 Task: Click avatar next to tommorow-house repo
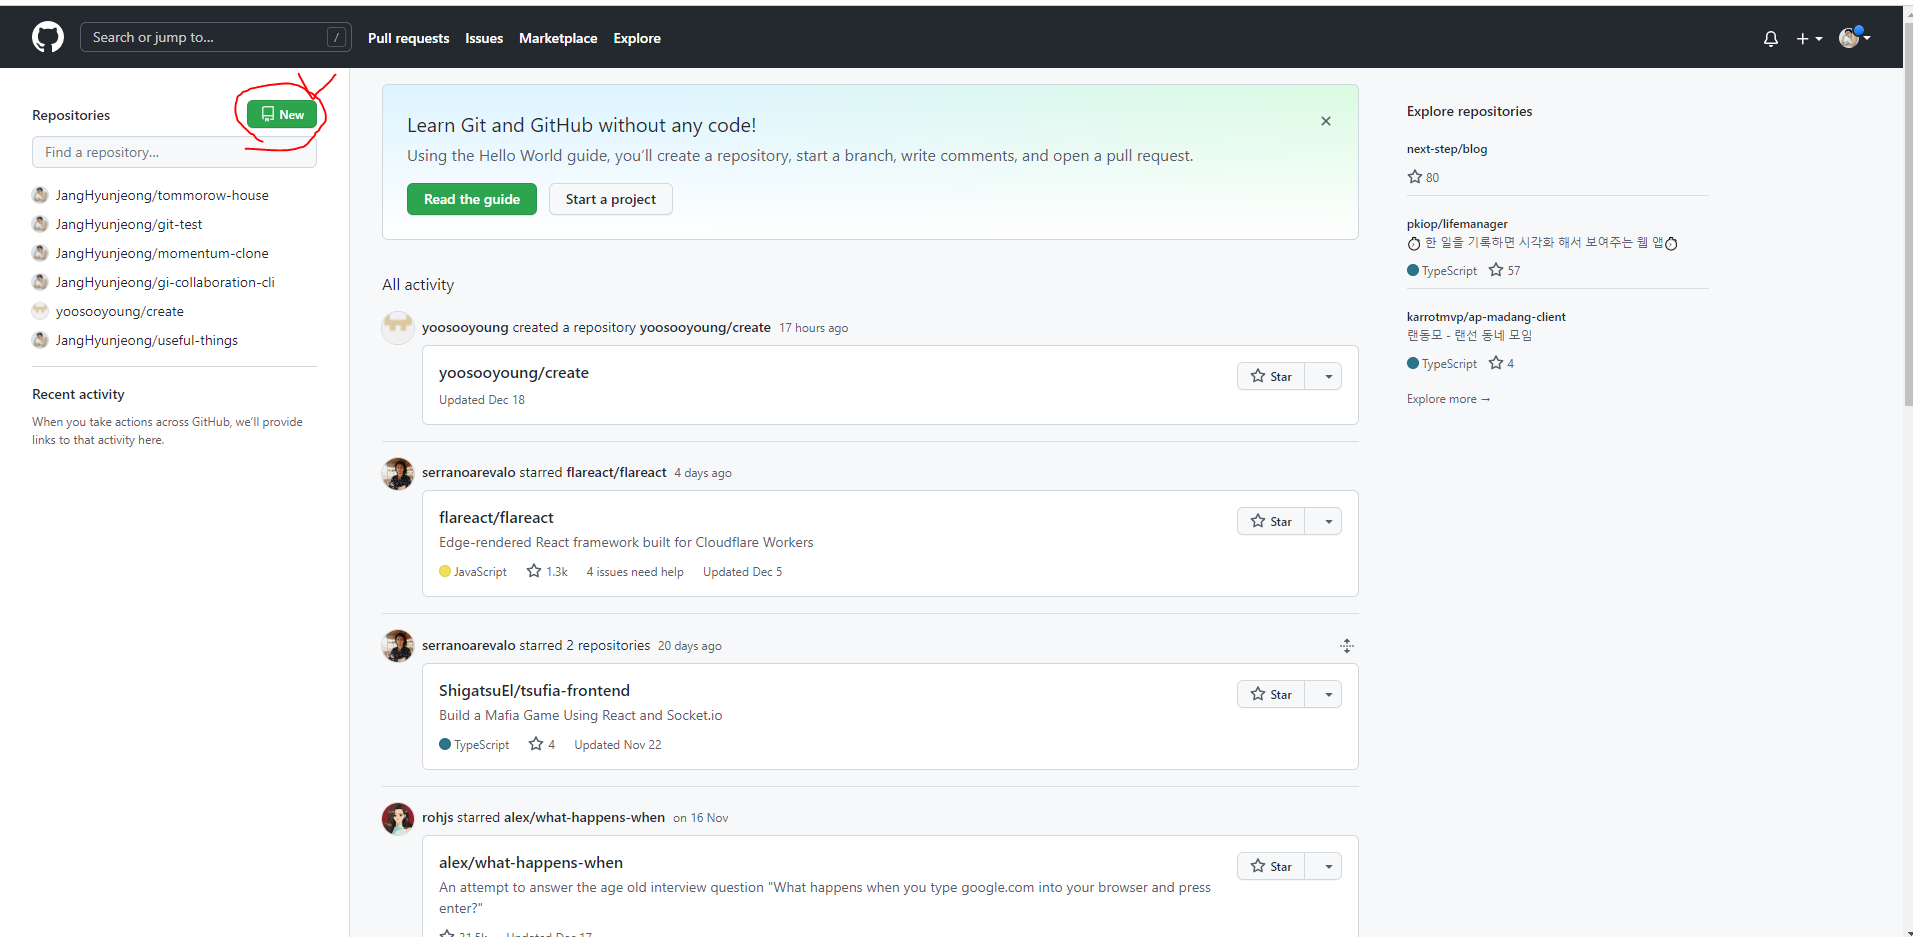point(40,195)
